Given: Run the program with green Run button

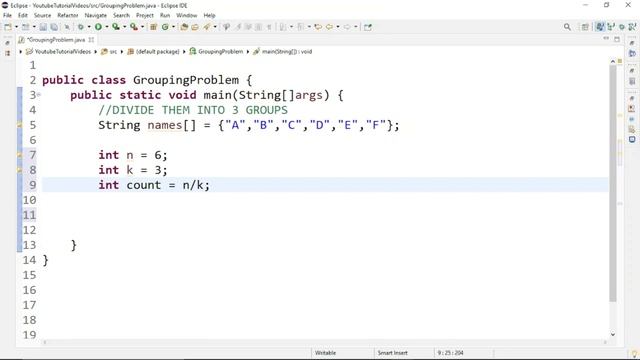Looking at the screenshot, I should point(98,27).
